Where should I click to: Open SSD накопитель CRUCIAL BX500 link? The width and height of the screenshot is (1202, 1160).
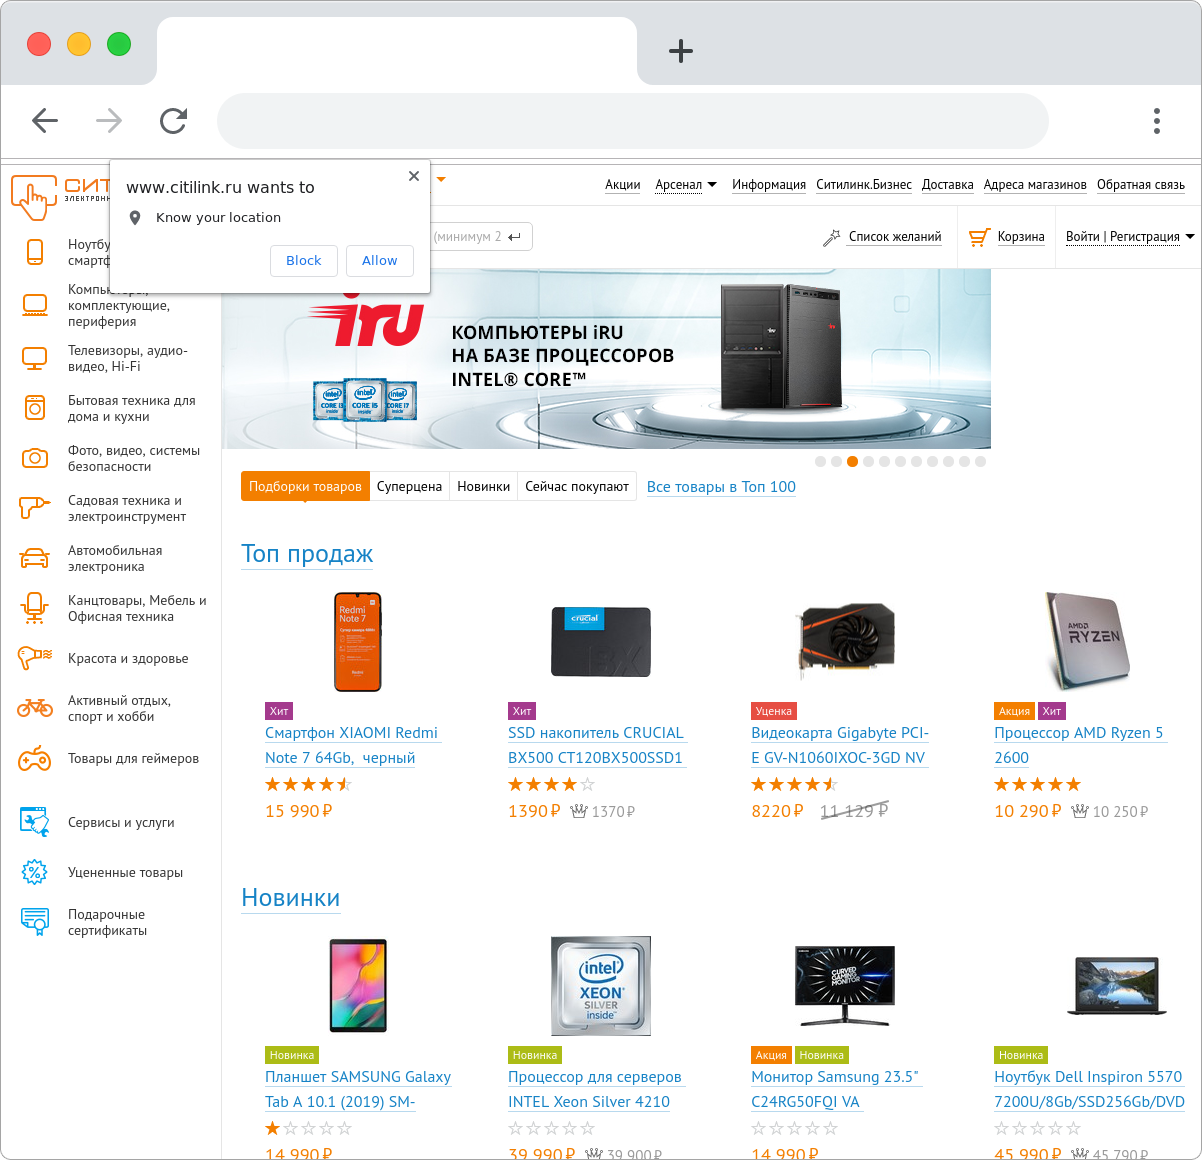pos(595,745)
